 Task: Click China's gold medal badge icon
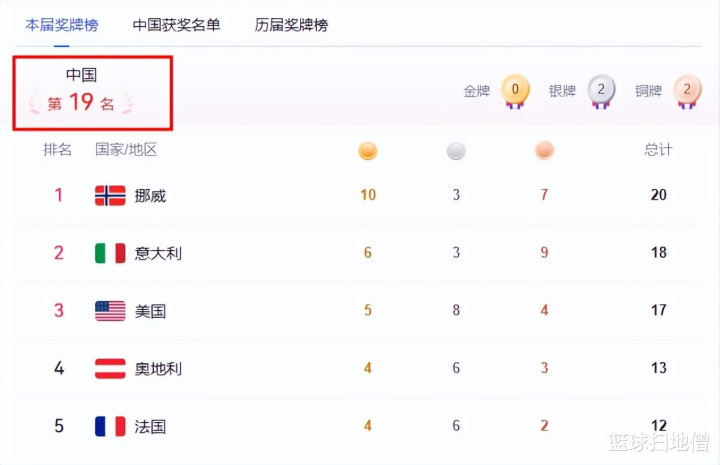click(515, 90)
